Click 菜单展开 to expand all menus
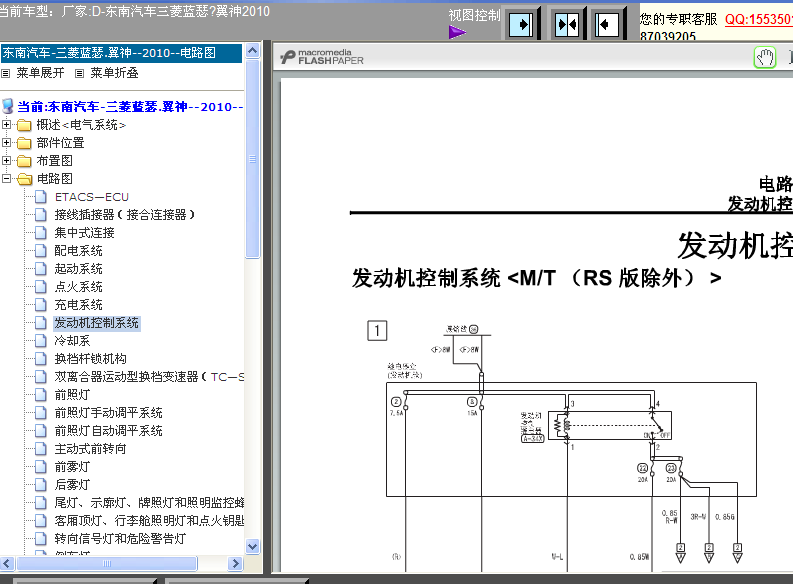 40,73
